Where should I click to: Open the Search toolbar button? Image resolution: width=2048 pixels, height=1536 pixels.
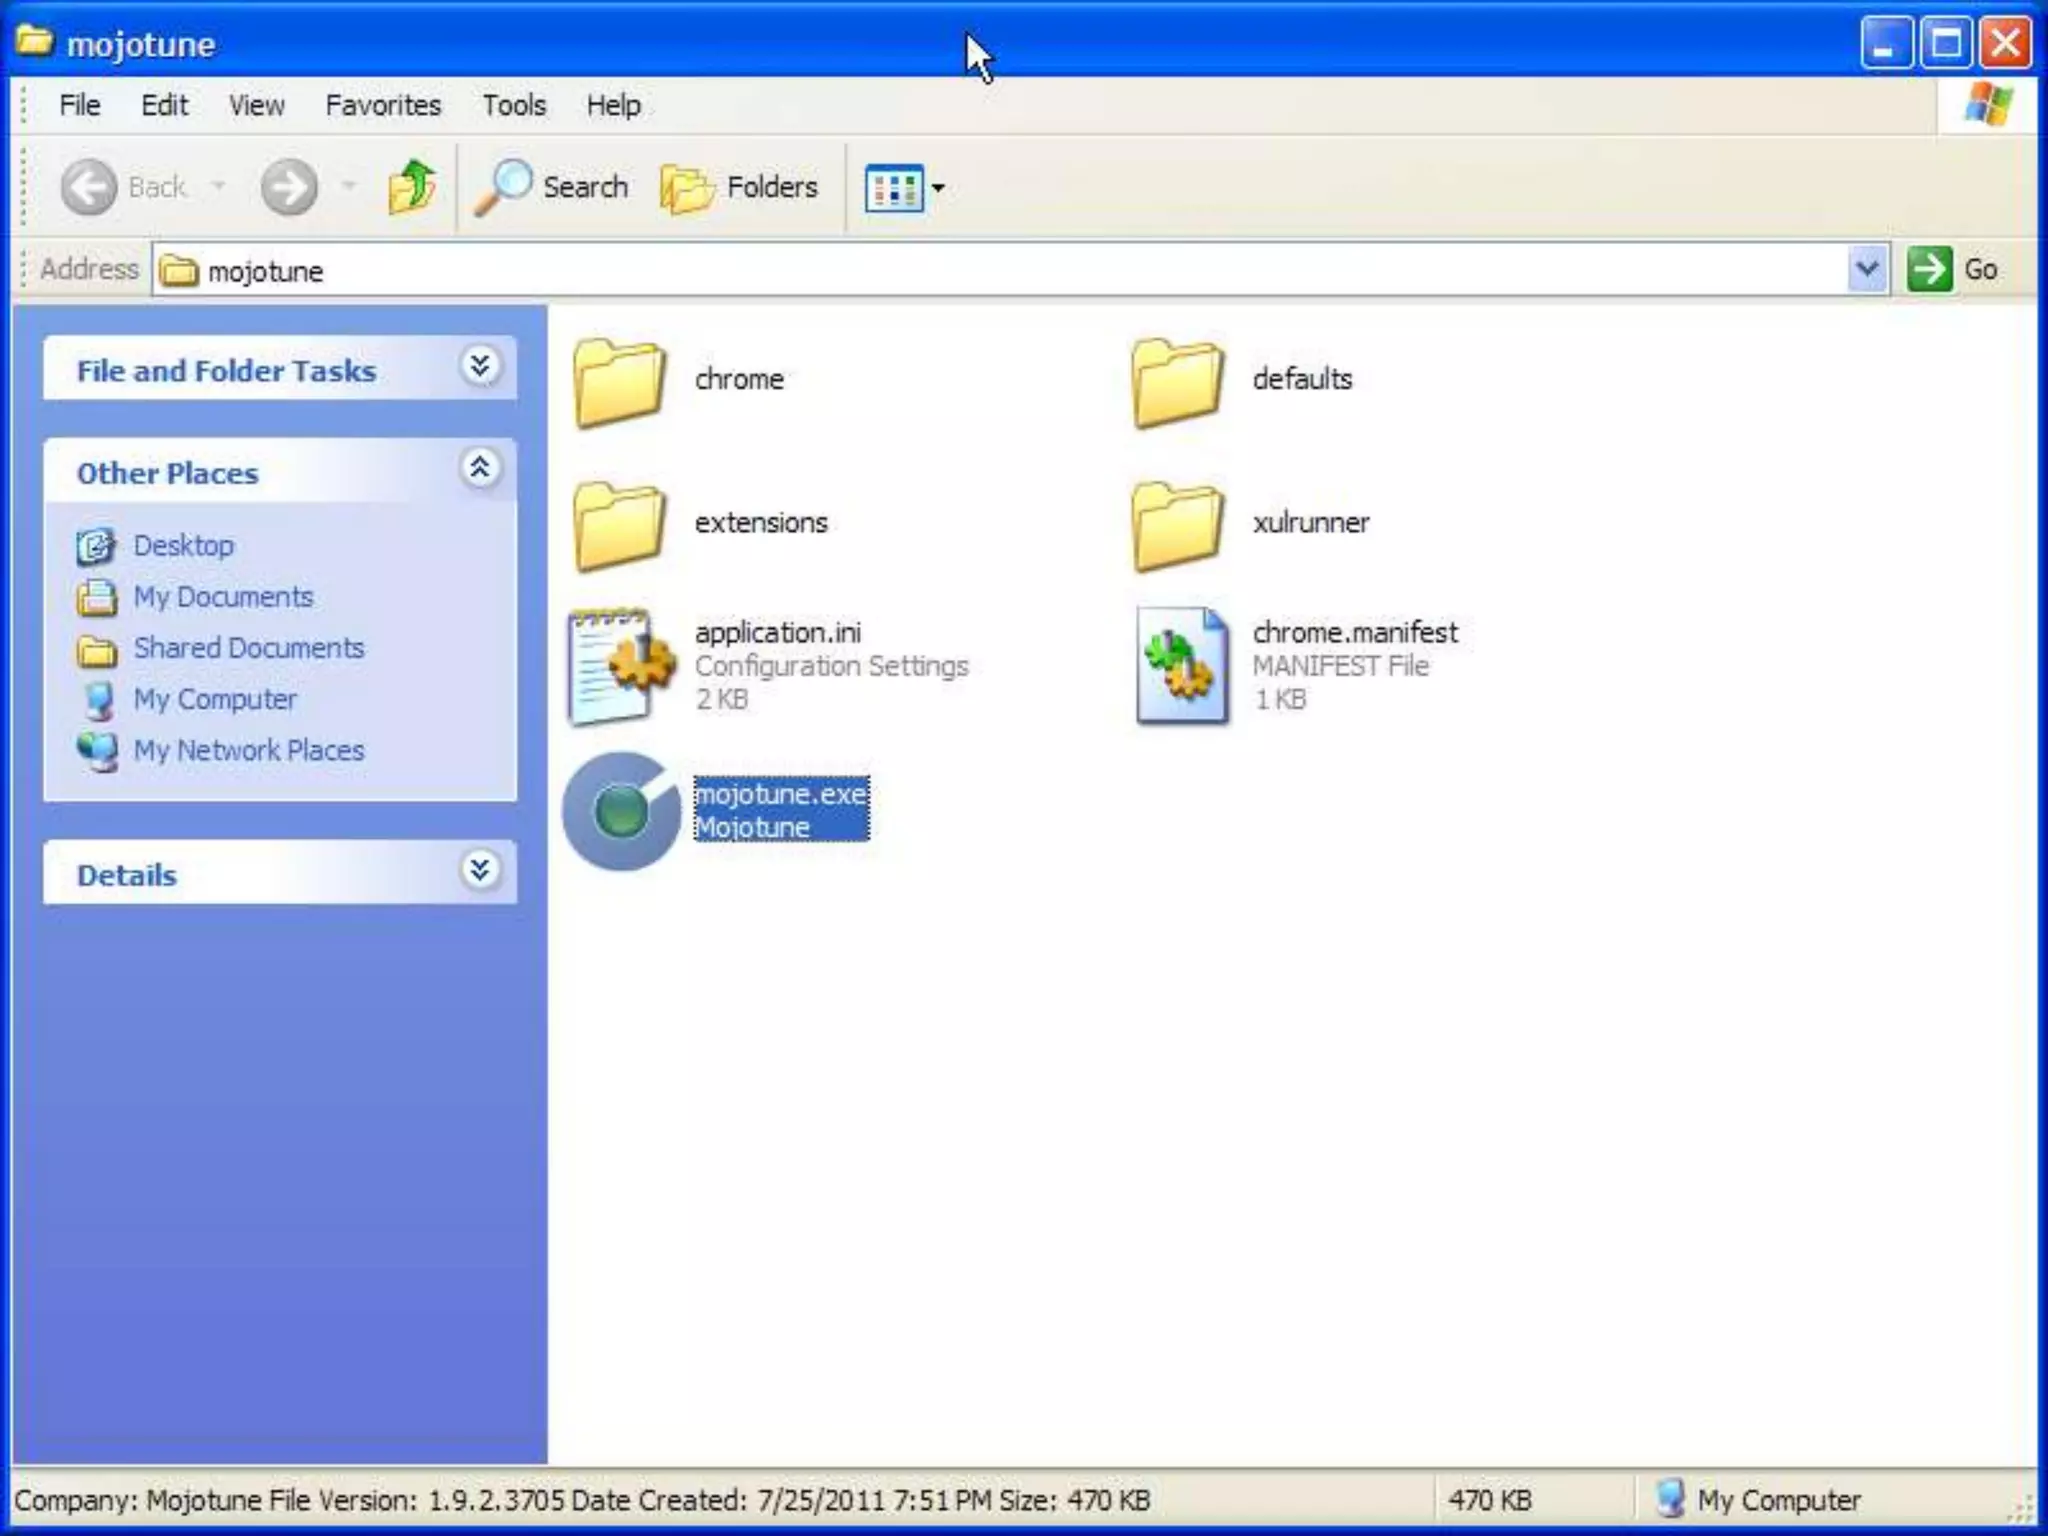[552, 187]
